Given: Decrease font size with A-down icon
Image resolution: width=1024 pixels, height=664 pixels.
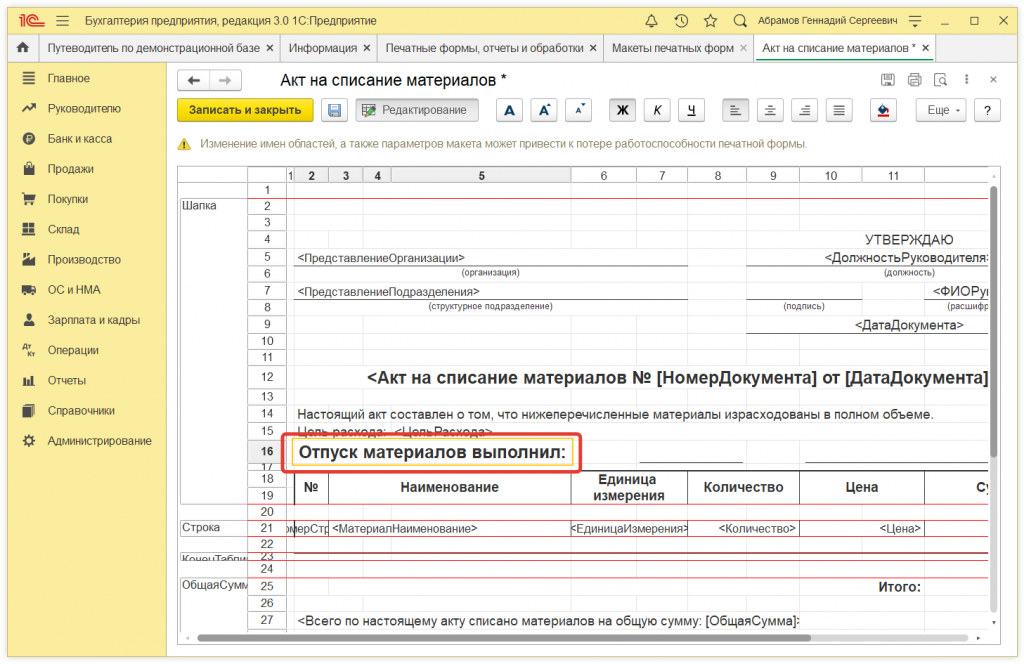Looking at the screenshot, I should pyautogui.click(x=579, y=111).
